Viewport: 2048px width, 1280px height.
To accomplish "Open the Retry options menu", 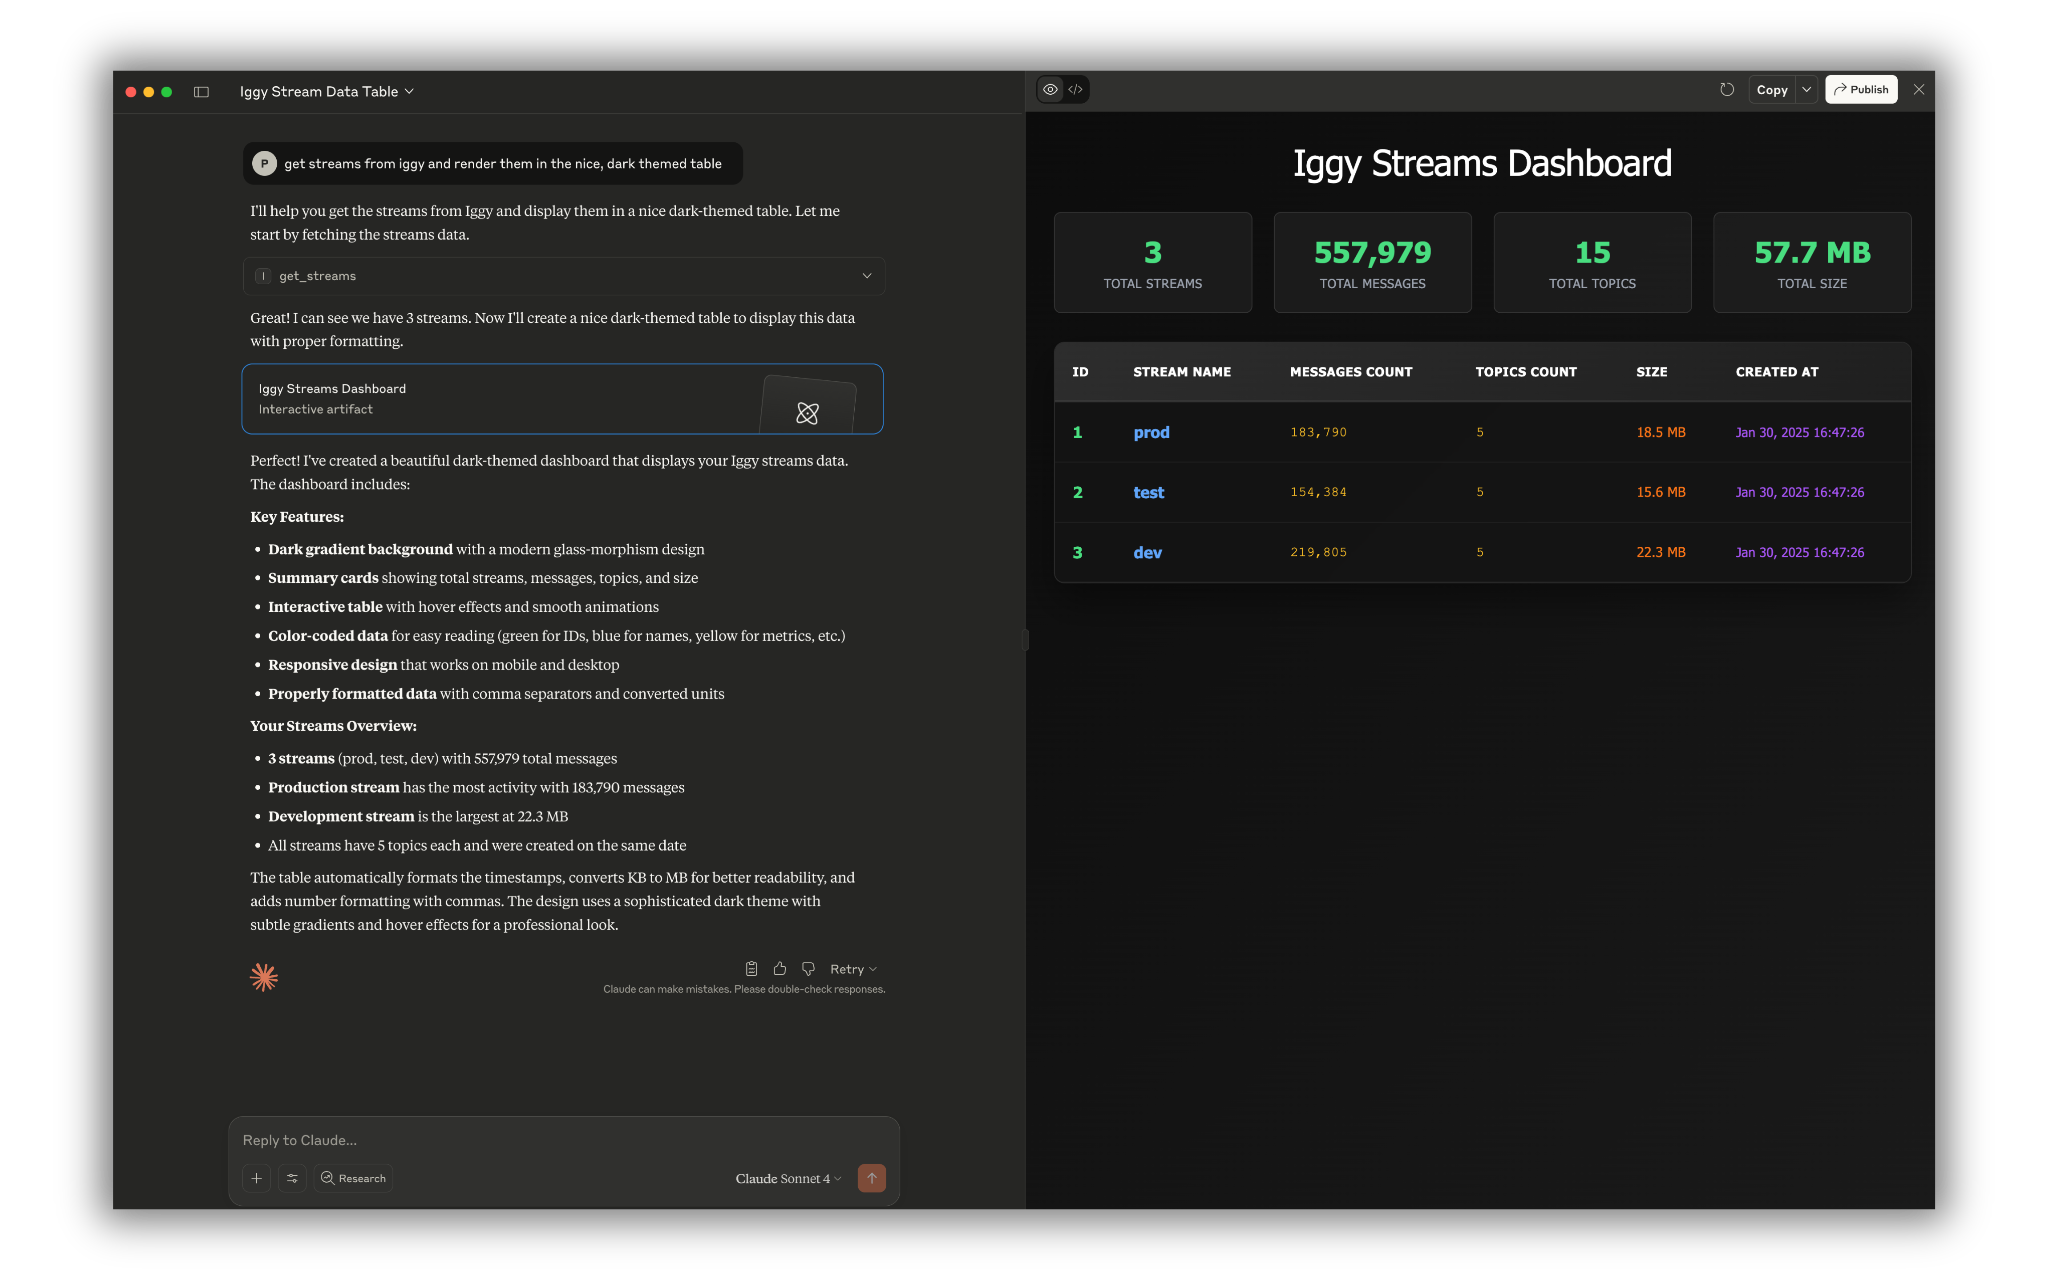I will (x=853, y=969).
